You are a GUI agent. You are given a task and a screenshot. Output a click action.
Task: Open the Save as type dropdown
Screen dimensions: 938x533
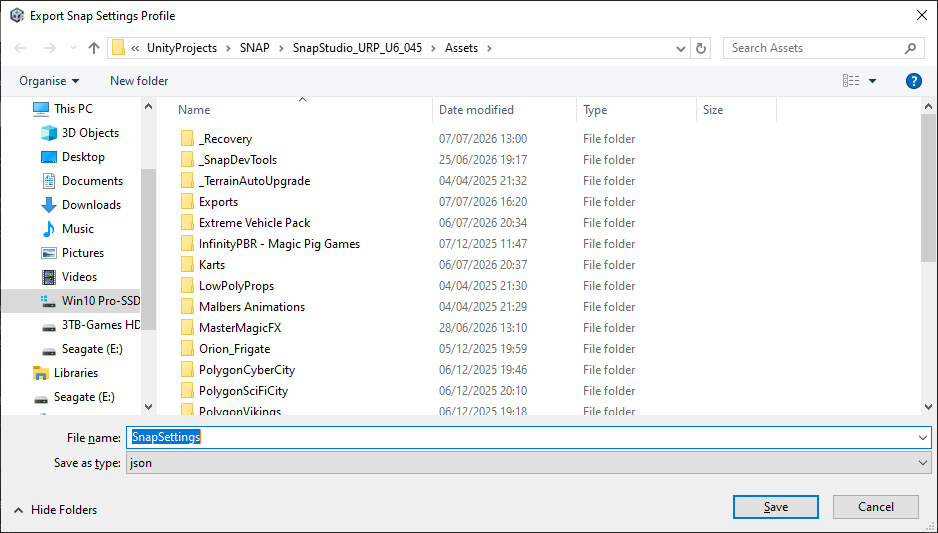529,463
